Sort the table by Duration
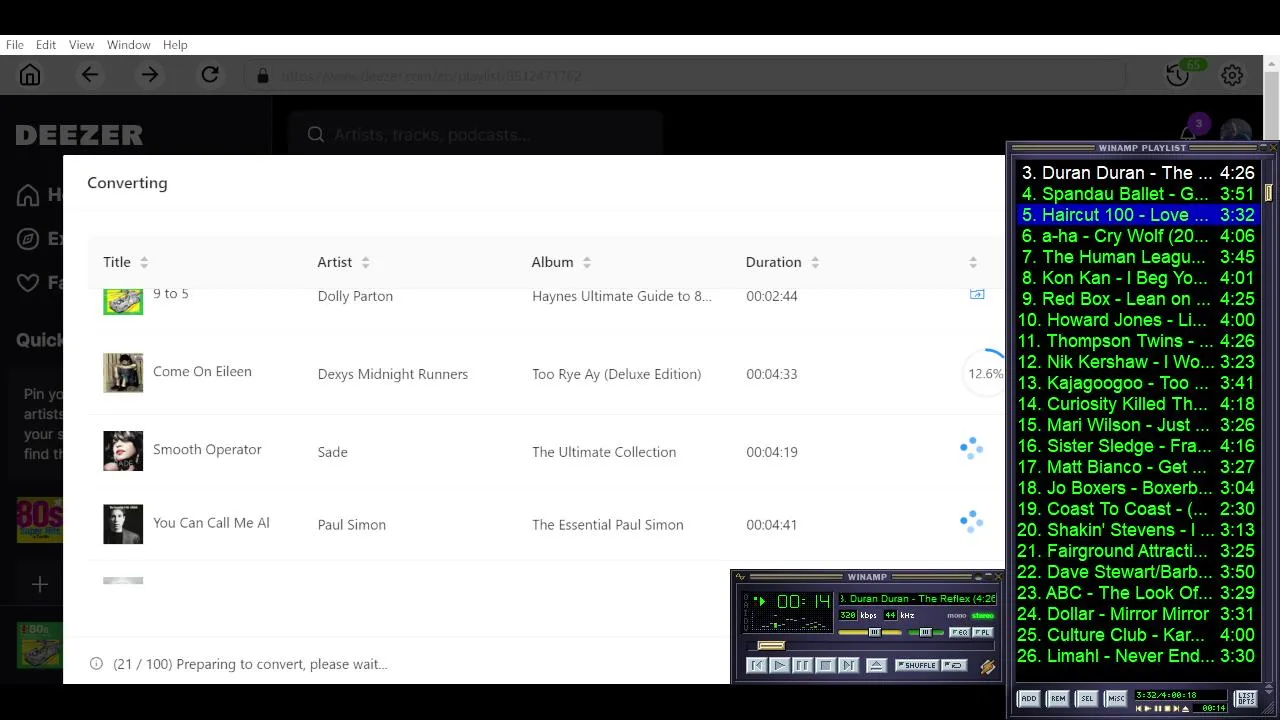 tap(815, 262)
